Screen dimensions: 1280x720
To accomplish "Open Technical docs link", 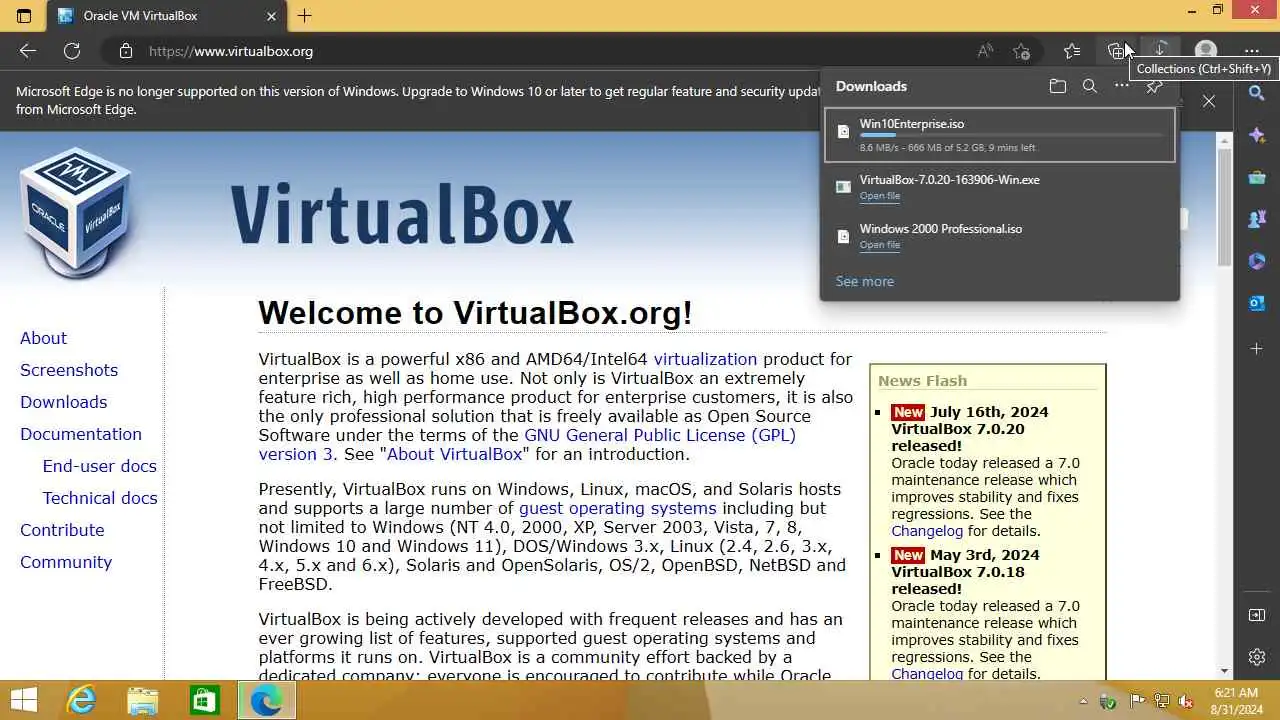I will pyautogui.click(x=100, y=498).
